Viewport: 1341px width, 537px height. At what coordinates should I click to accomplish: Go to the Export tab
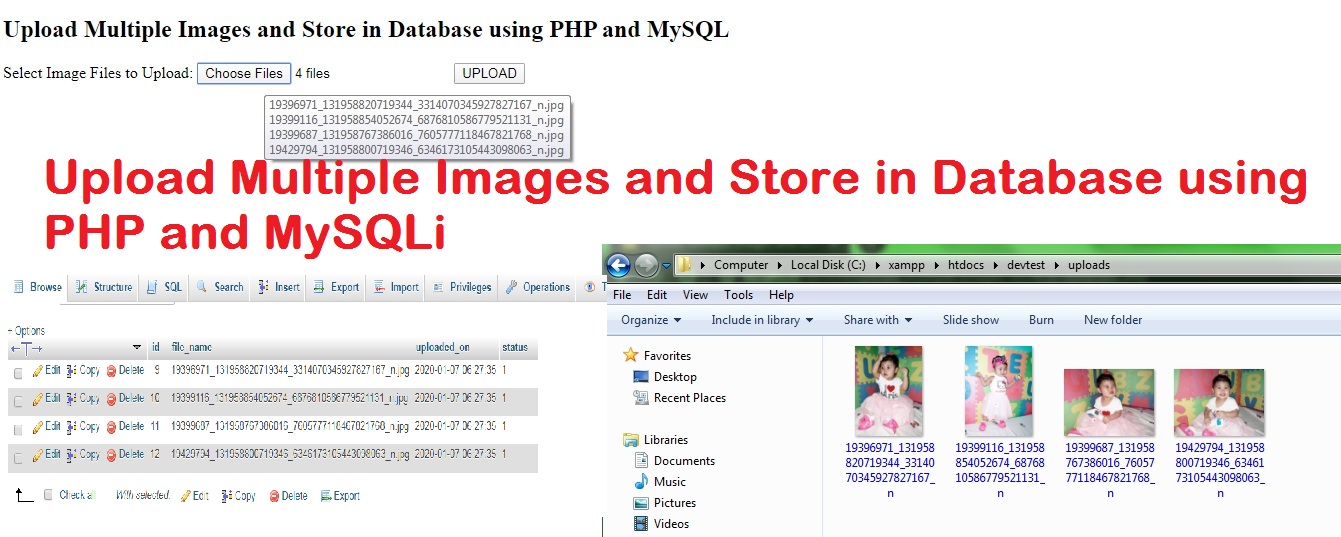[x=337, y=287]
